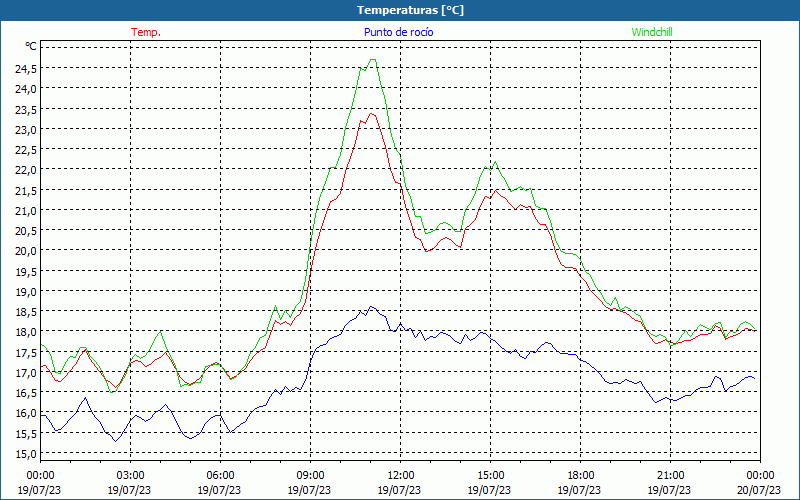This screenshot has height=500, width=800.
Task: Click the 15,5 y-axis value
Action: 26,433
